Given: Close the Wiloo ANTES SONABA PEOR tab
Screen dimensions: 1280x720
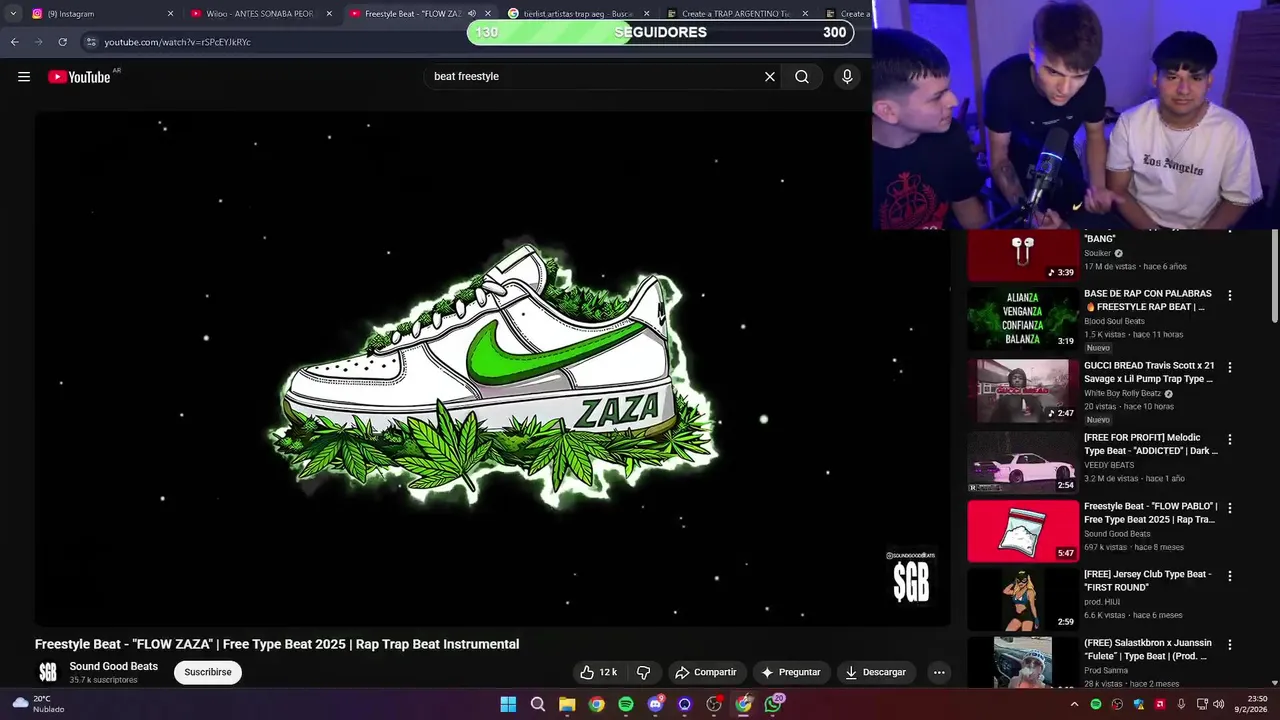Looking at the screenshot, I should coord(329,14).
